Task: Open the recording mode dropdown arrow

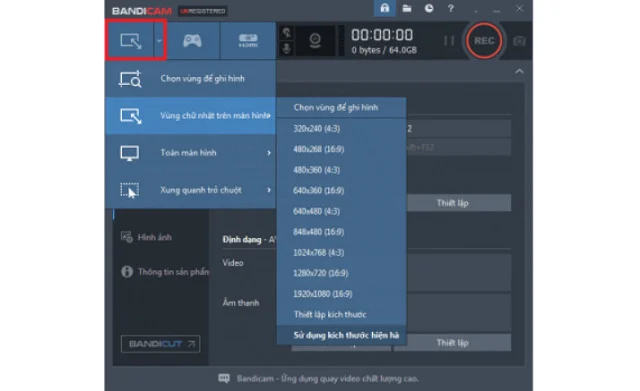Action: 159,41
